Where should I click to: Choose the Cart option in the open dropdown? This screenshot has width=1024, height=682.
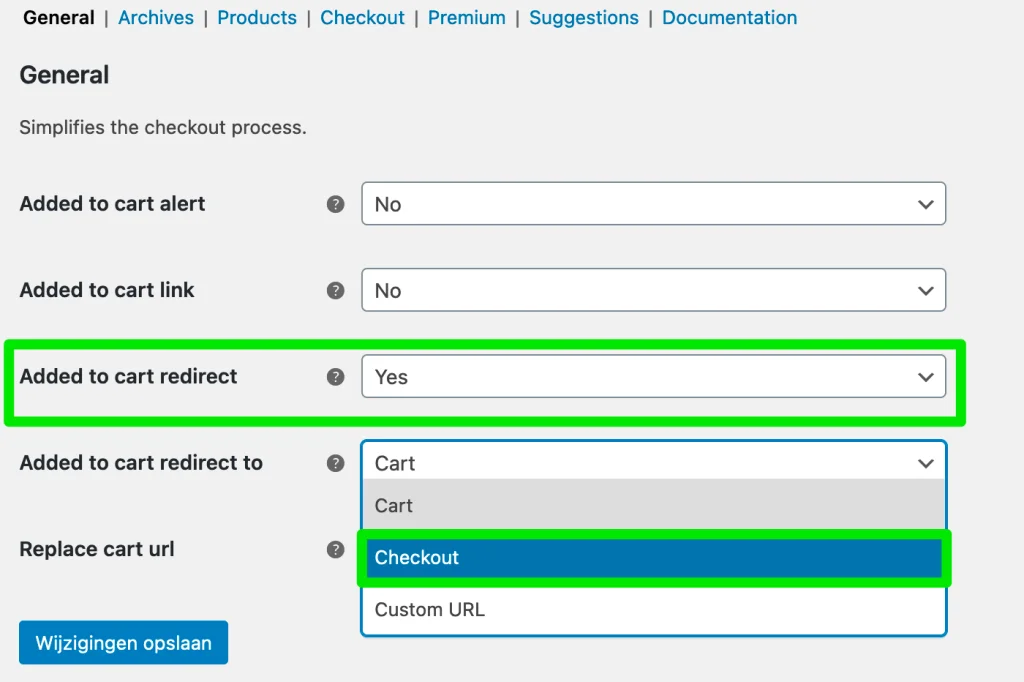653,506
